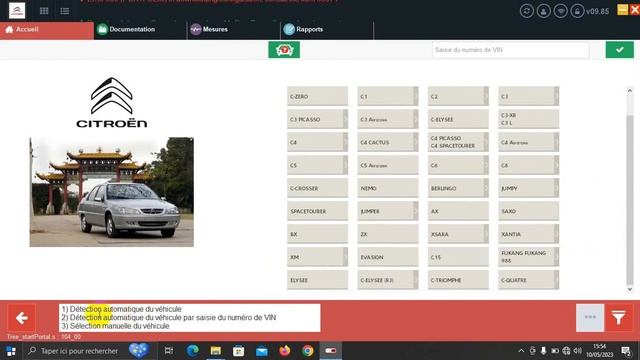
Task: Open the network icon in system tray
Action: pyautogui.click(x=566, y=351)
